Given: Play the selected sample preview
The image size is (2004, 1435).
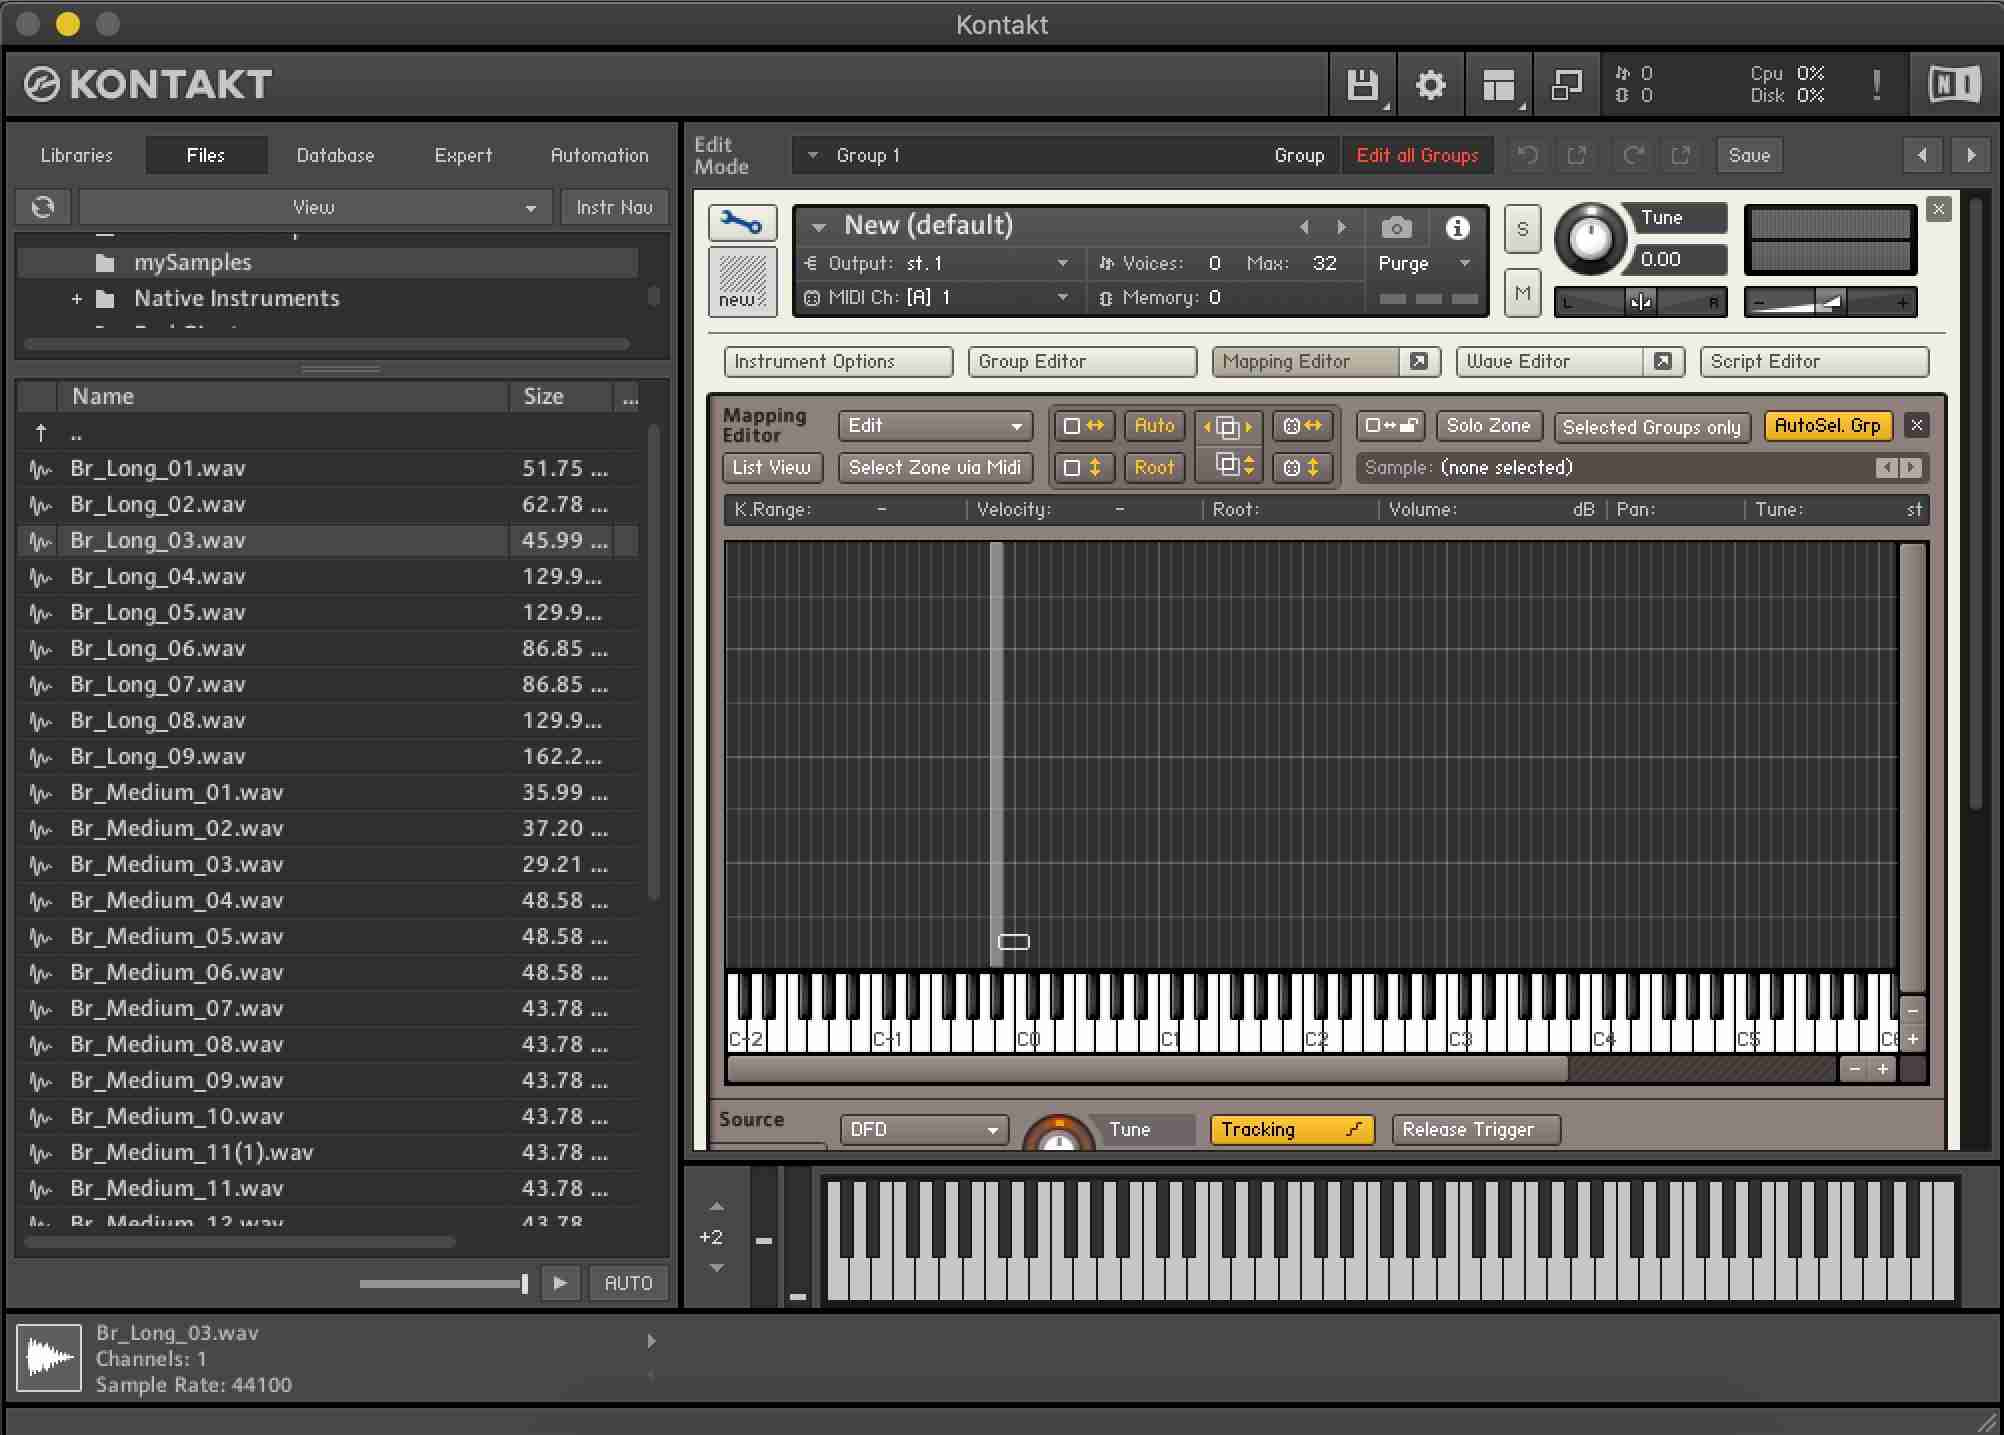Looking at the screenshot, I should (x=560, y=1283).
